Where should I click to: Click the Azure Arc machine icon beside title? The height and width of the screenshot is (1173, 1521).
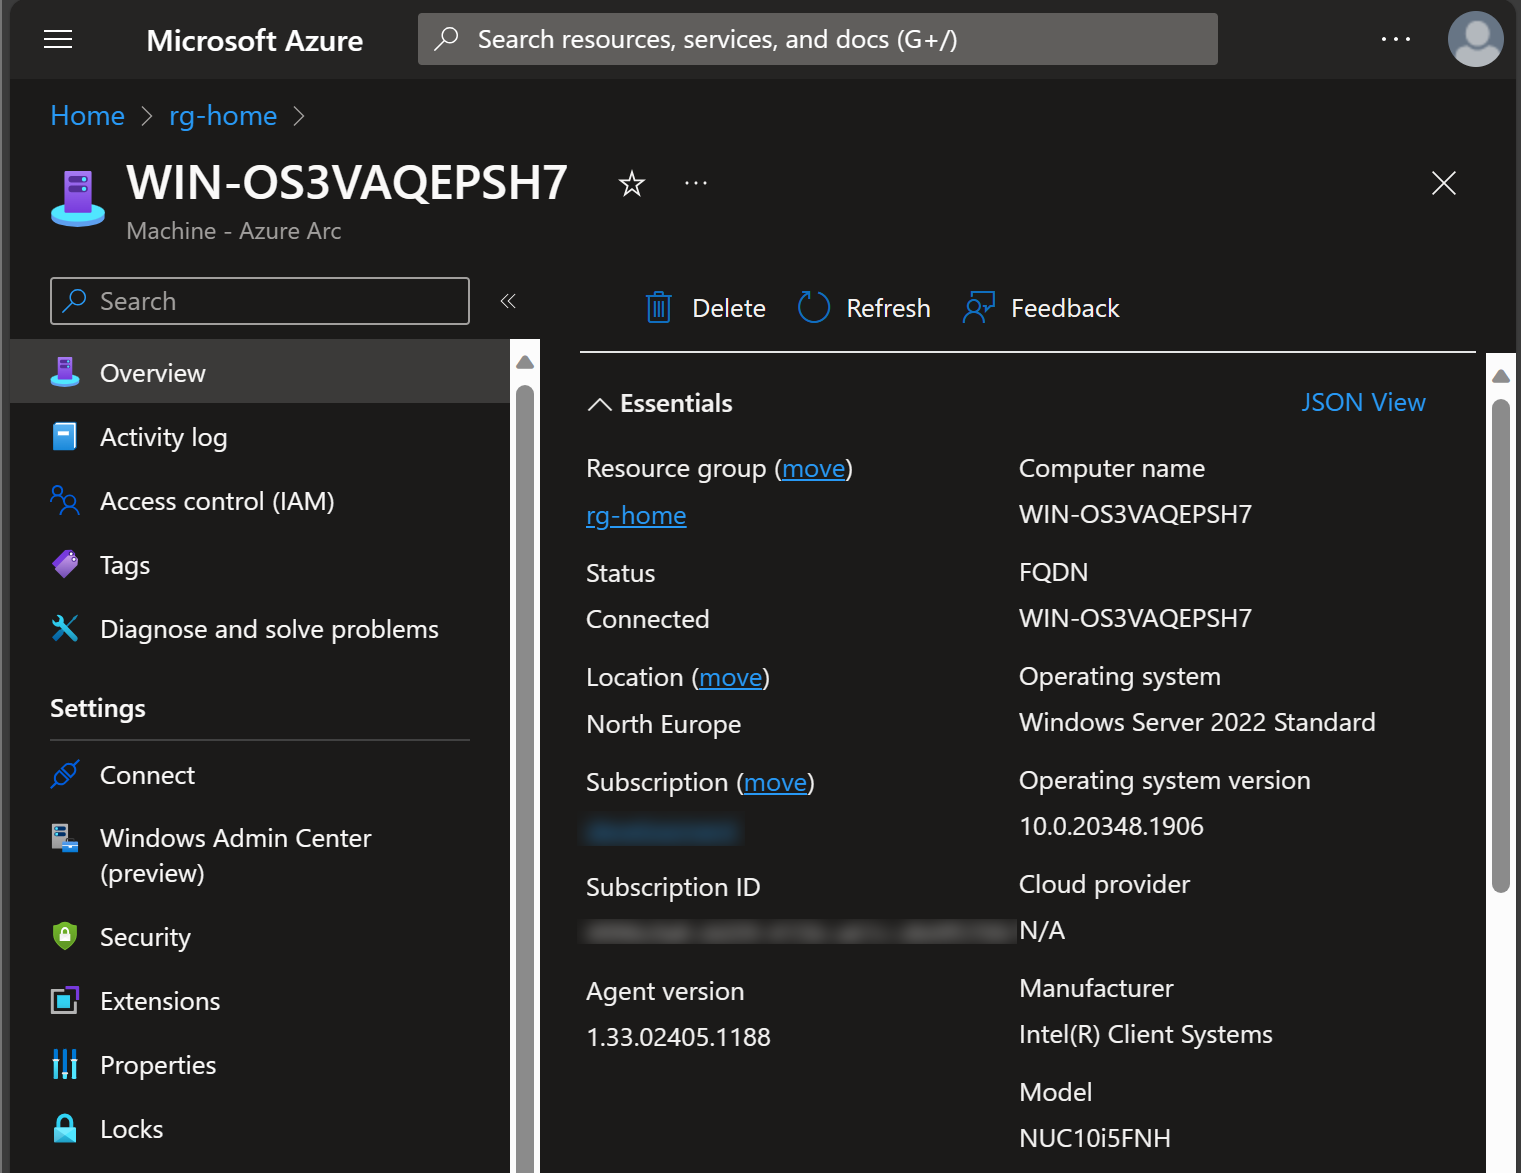pyautogui.click(x=78, y=198)
